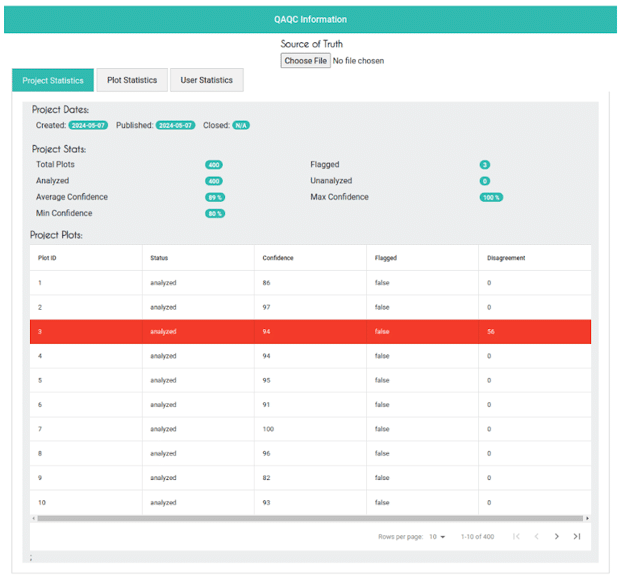Sort by the Plot ID column header
This screenshot has width=621, height=586.
click(47, 258)
